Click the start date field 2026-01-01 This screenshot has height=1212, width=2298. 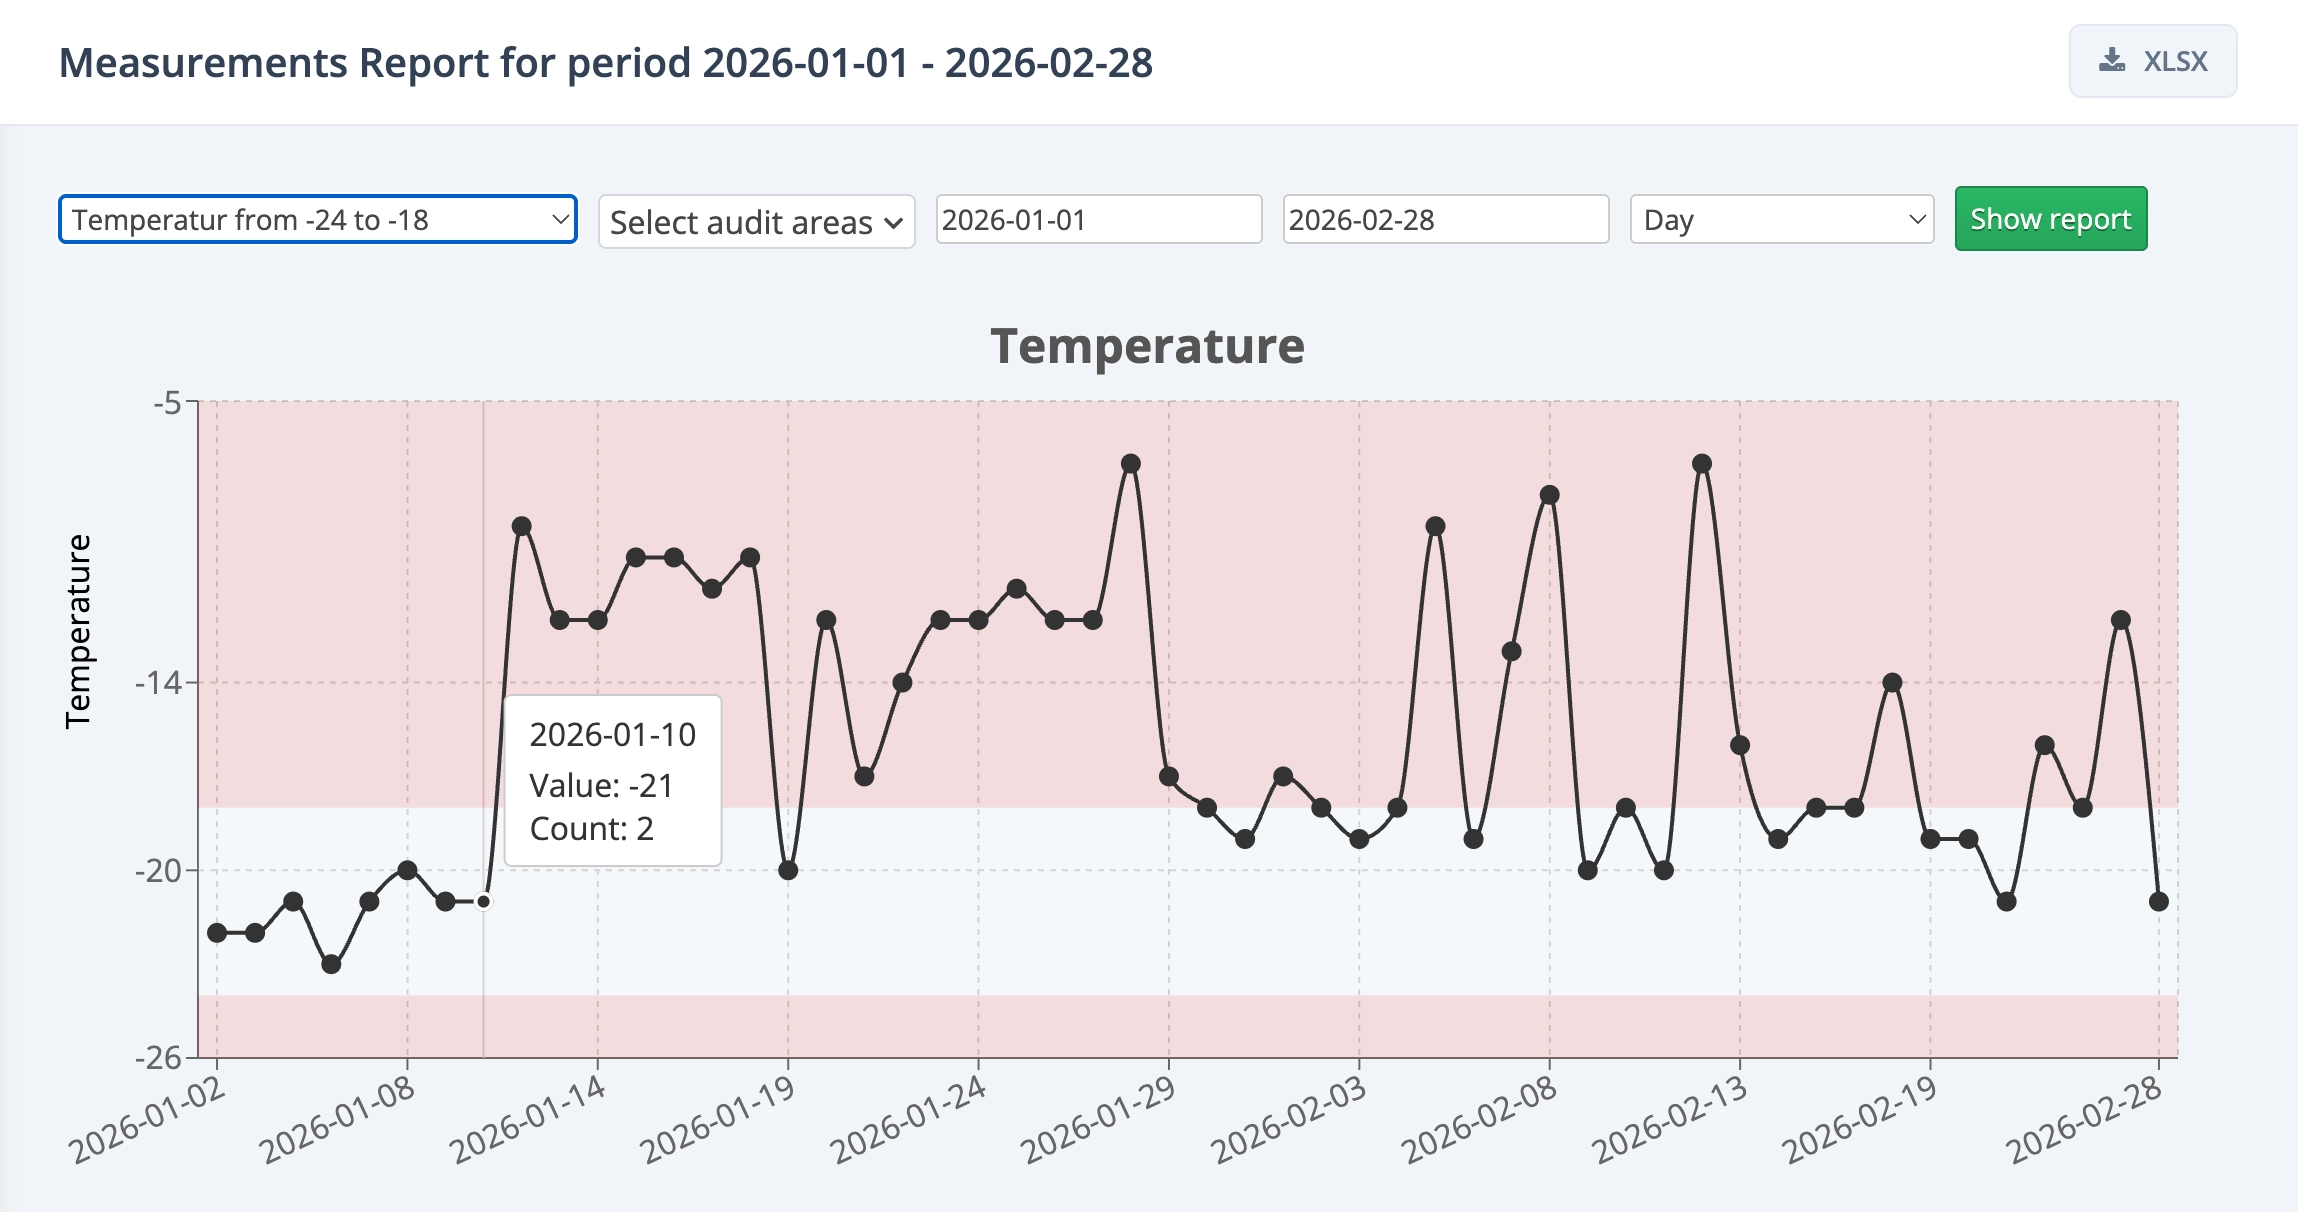(x=1098, y=220)
